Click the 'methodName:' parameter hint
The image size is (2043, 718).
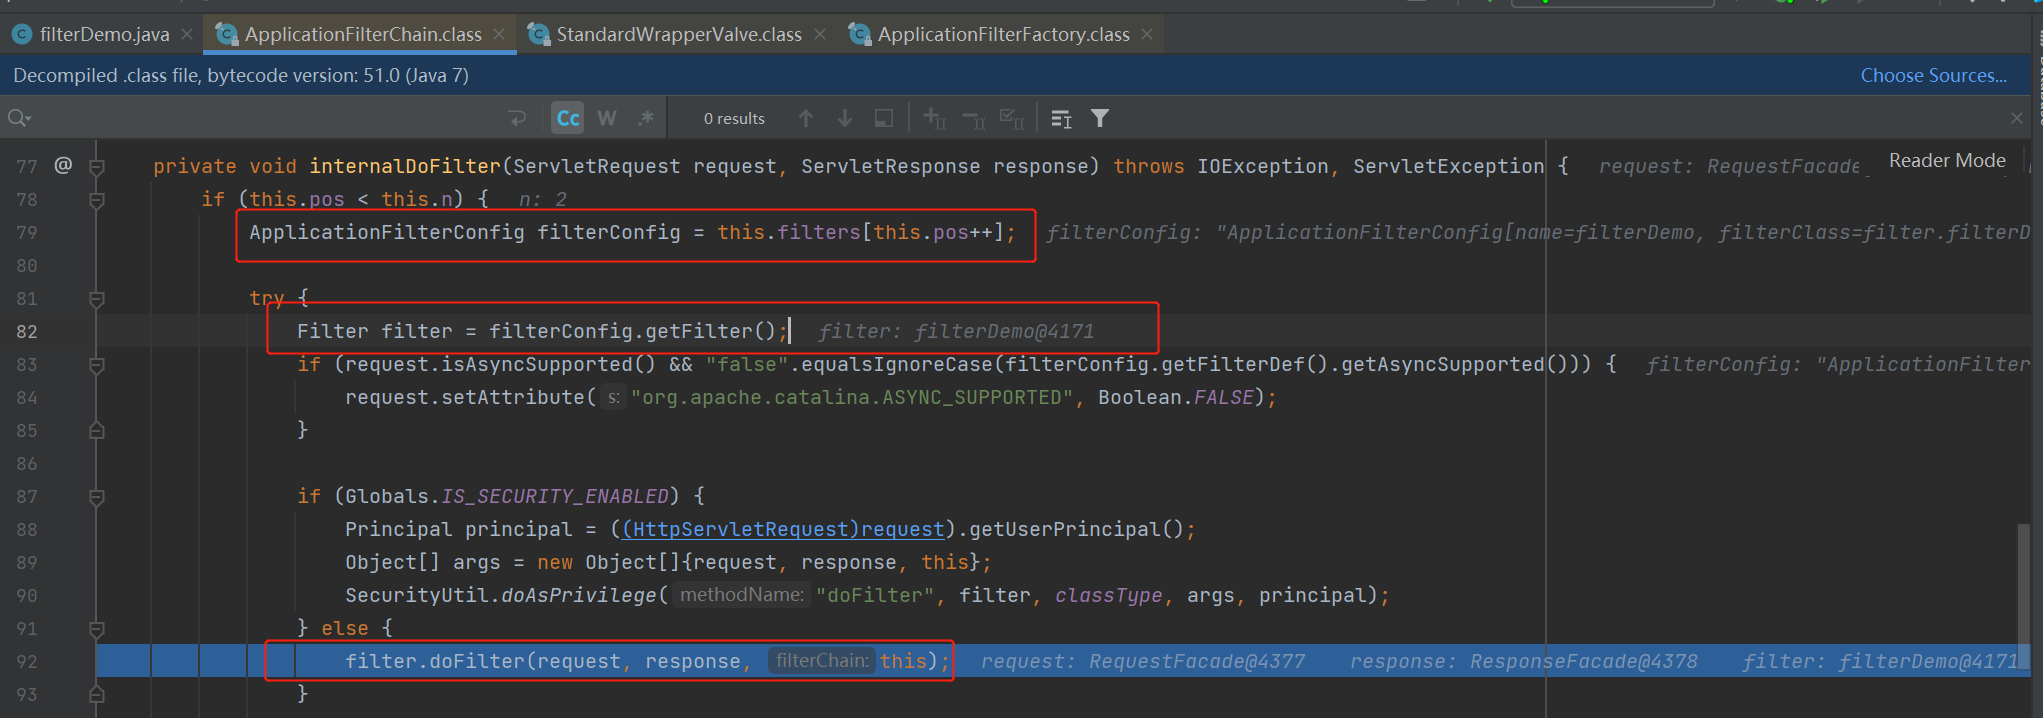pos(742,595)
